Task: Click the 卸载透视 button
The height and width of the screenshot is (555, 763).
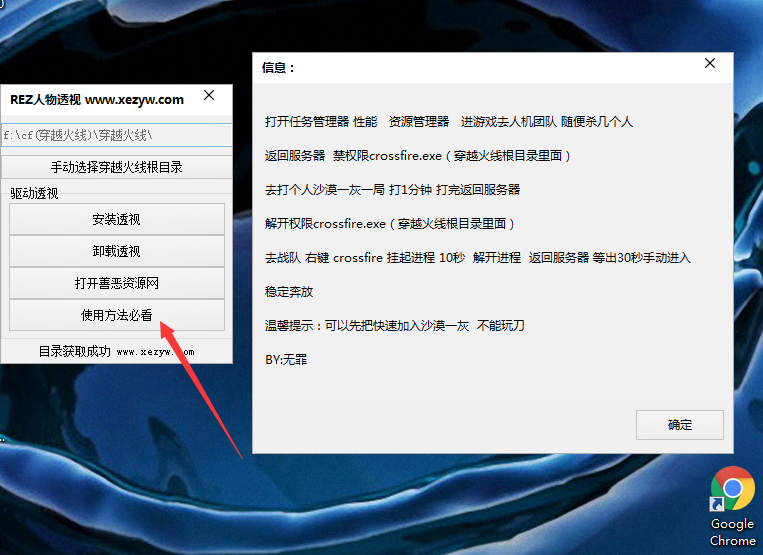Action: [x=116, y=251]
